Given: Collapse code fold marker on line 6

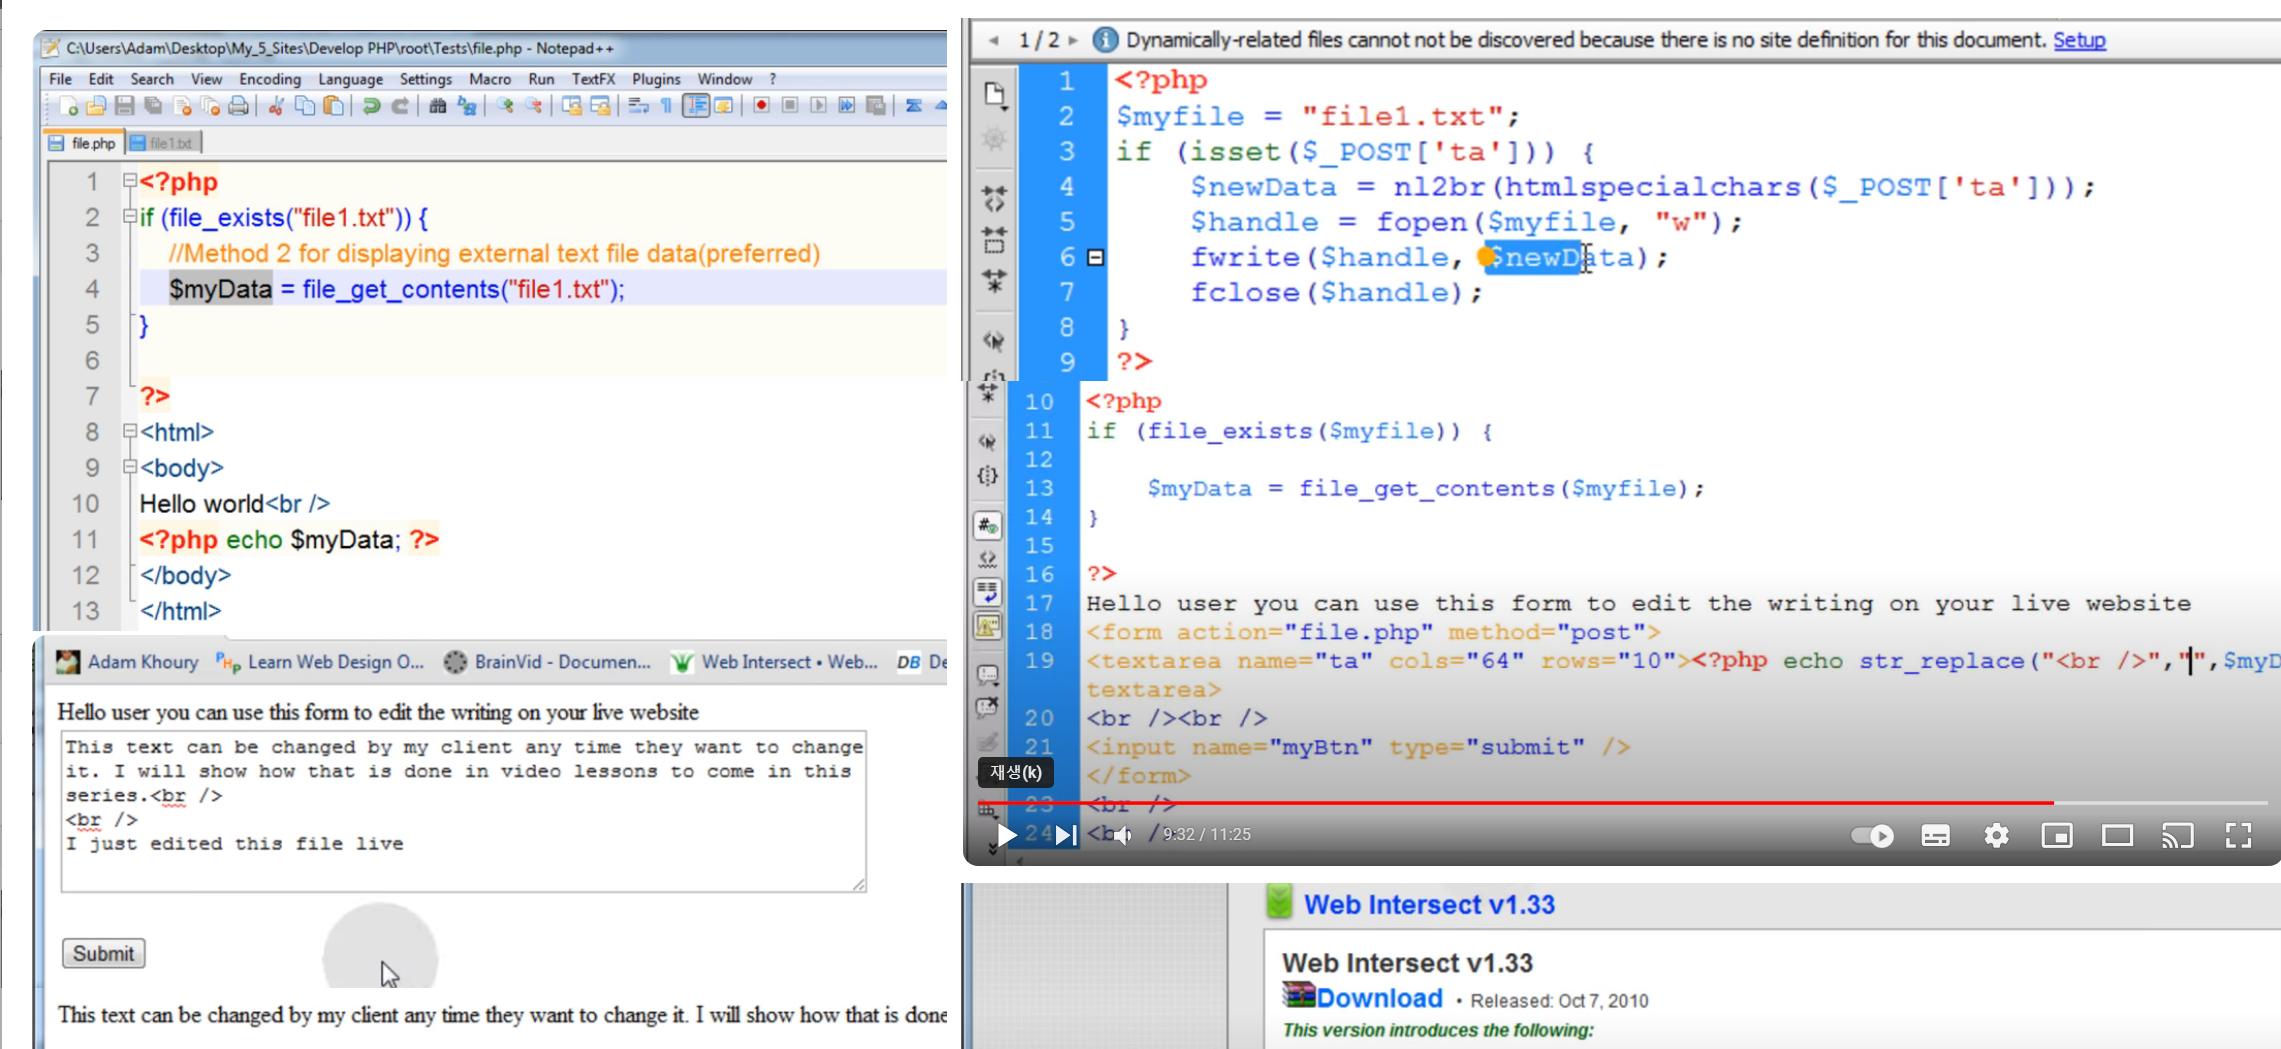Looking at the screenshot, I should [1096, 258].
